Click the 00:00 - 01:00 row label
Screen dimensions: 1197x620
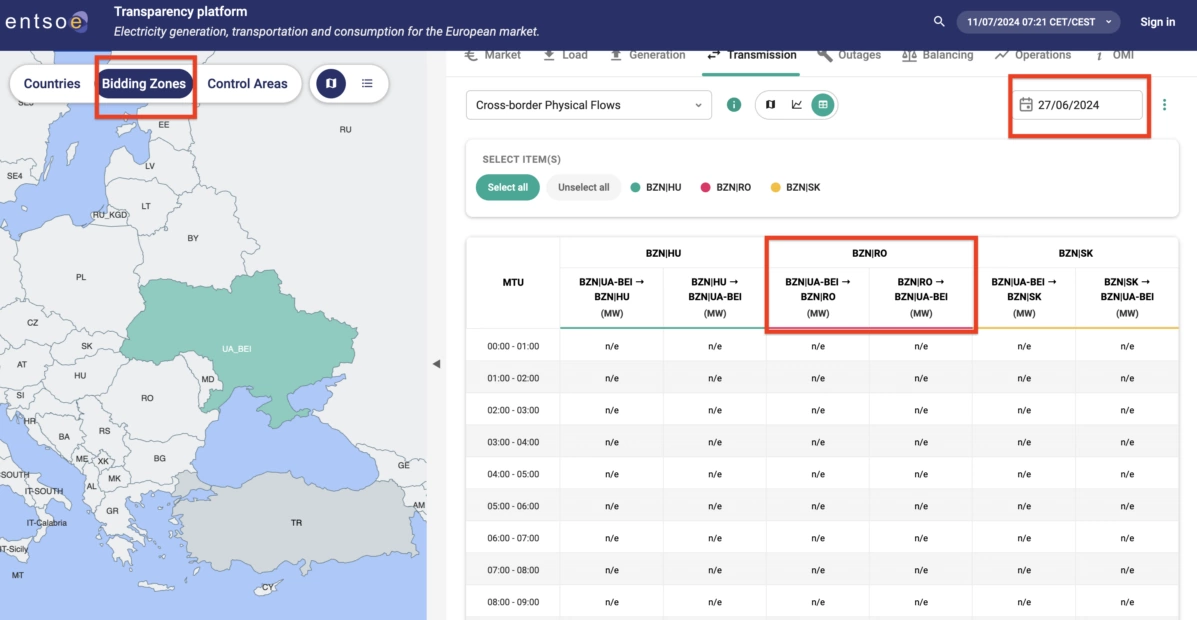click(513, 346)
